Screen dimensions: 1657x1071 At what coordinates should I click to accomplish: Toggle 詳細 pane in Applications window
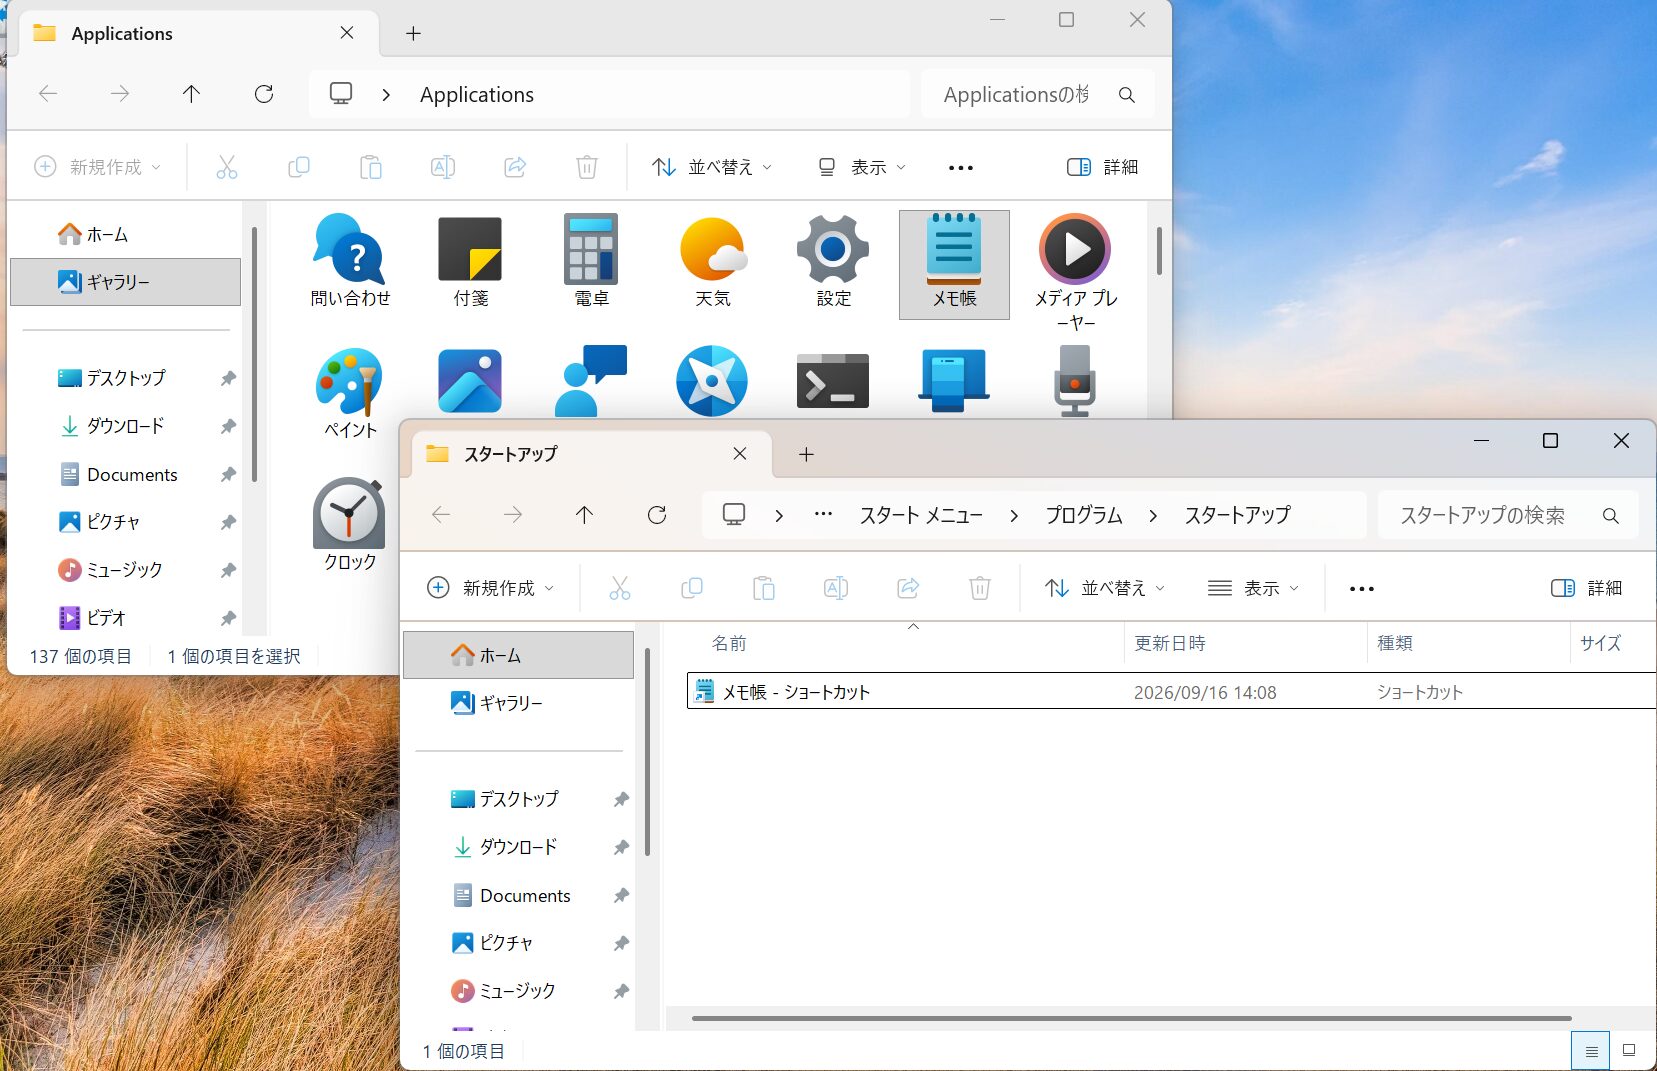point(1103,167)
